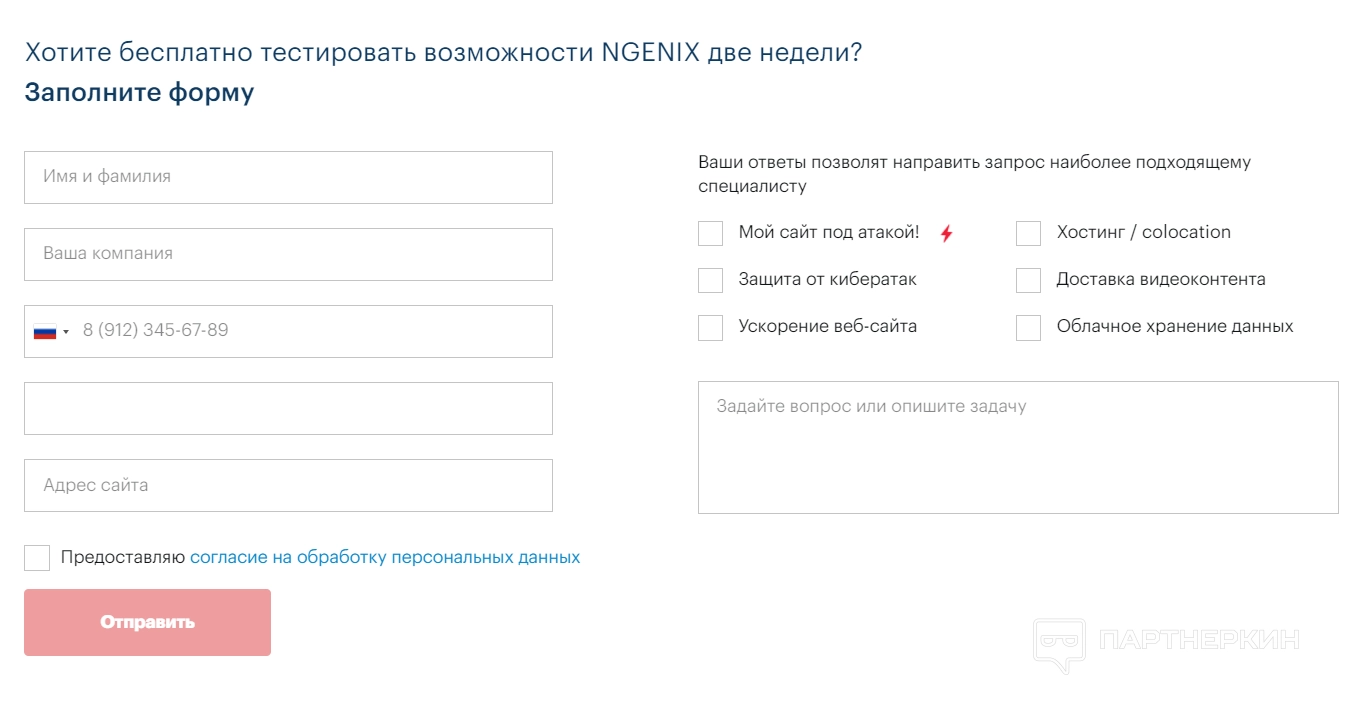1351x727 pixels.
Task: Select the 'Хостинг / colocation' checkbox
Action: point(1028,233)
